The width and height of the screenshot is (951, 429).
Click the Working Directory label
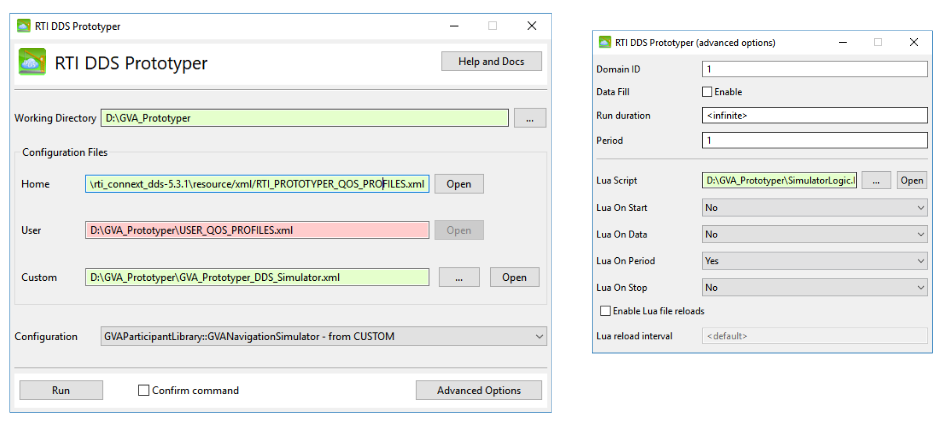55,118
